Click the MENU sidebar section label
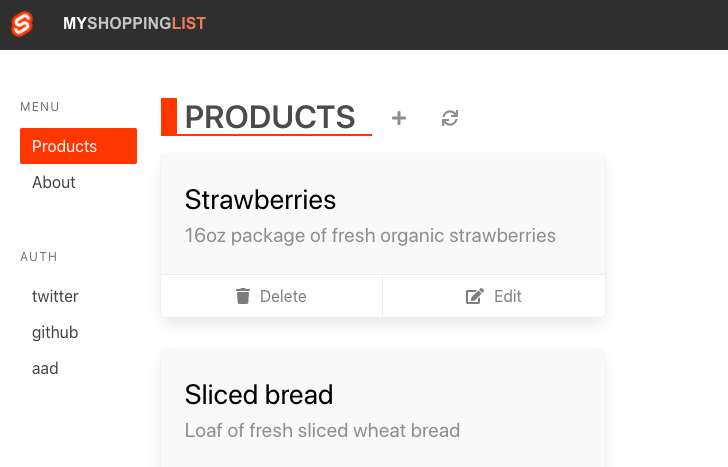Image resolution: width=728 pixels, height=467 pixels. click(40, 106)
